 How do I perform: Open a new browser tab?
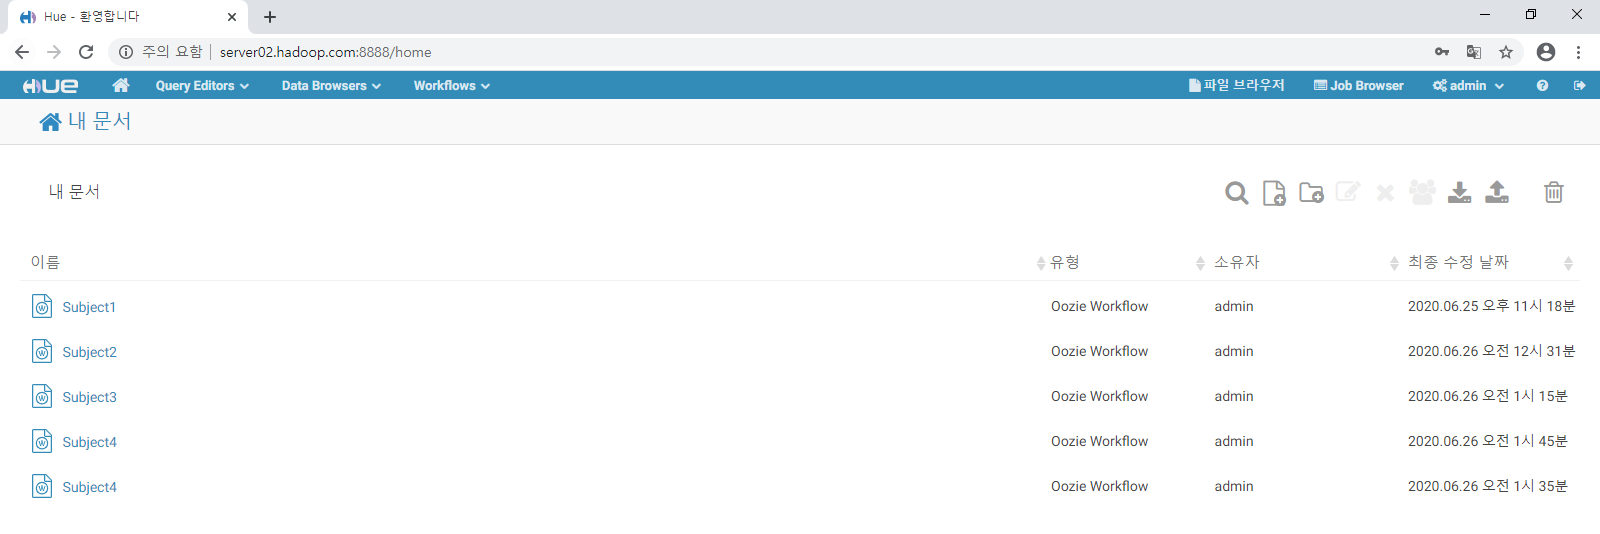(270, 17)
